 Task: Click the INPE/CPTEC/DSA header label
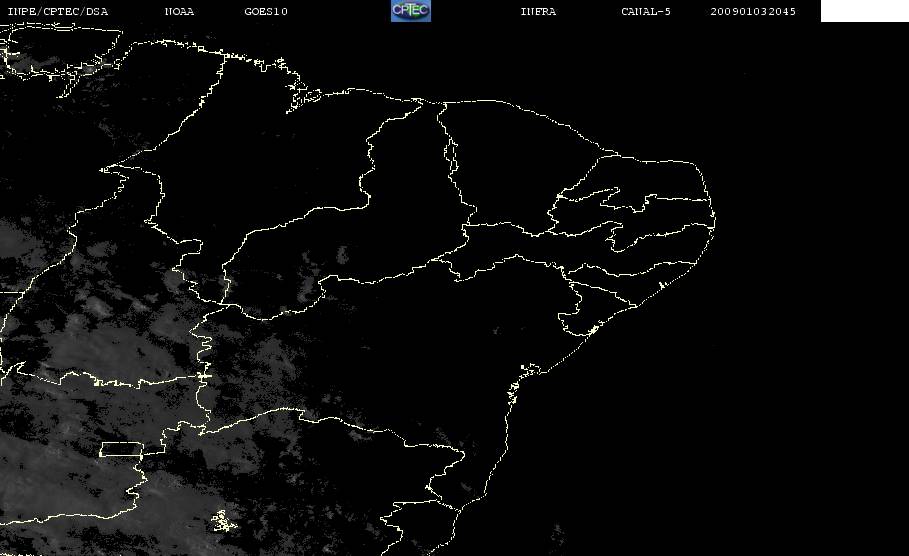coord(57,12)
